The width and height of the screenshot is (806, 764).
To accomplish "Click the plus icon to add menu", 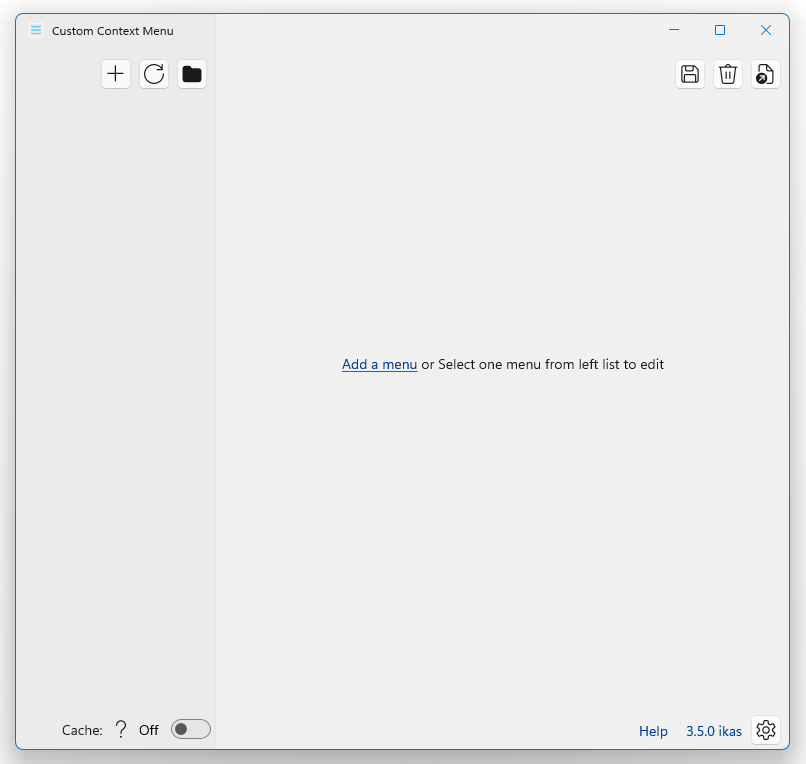I will click(x=116, y=74).
